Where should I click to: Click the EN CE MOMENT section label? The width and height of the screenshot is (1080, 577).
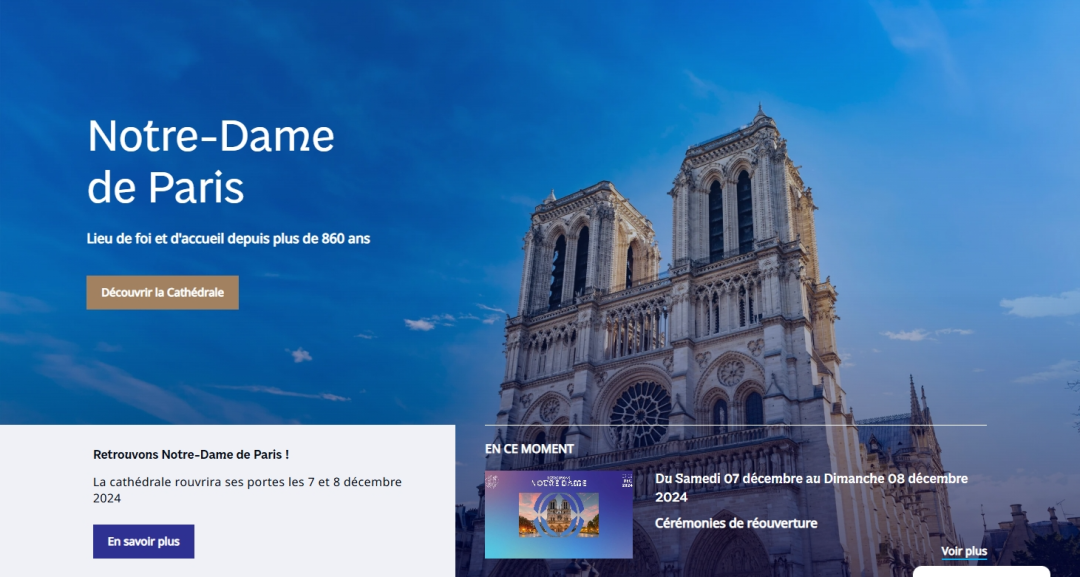click(529, 449)
